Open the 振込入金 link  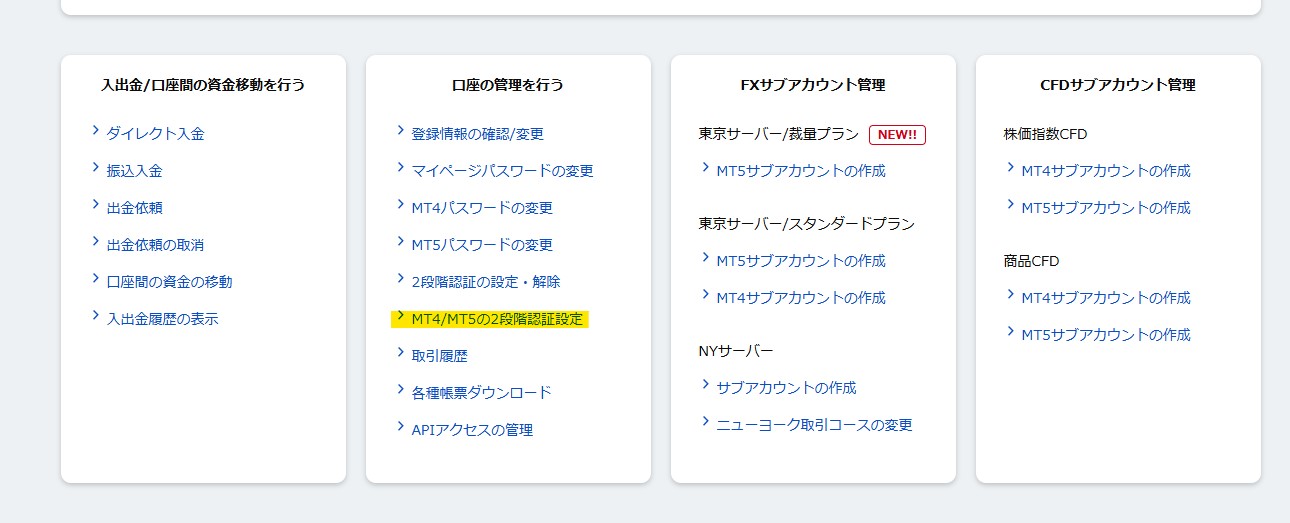[134, 171]
